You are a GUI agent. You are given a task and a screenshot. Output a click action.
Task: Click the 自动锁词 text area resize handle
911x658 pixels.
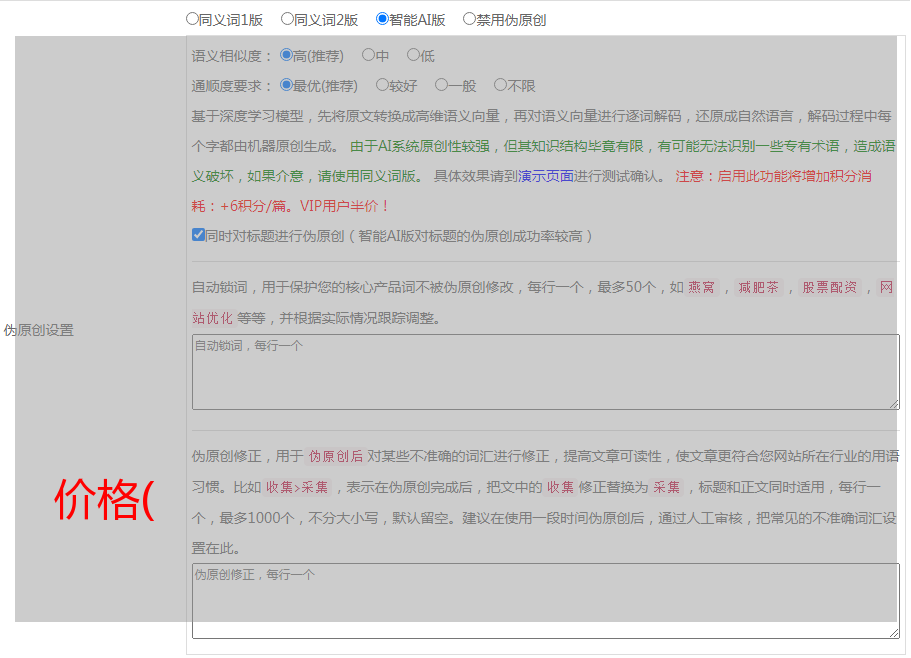[x=894, y=404]
